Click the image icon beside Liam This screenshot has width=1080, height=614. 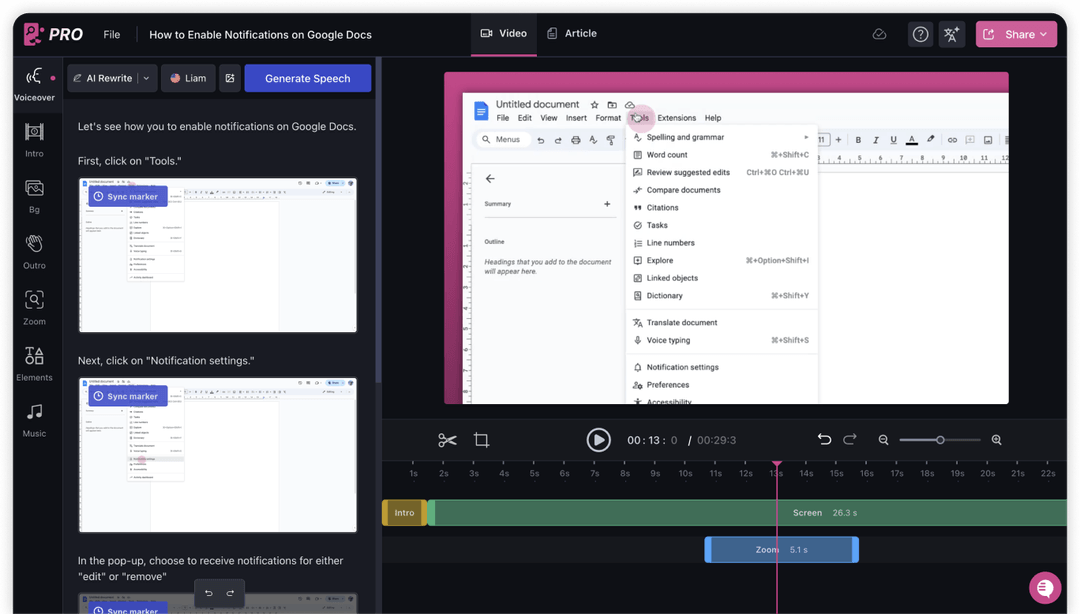pyautogui.click(x=230, y=79)
